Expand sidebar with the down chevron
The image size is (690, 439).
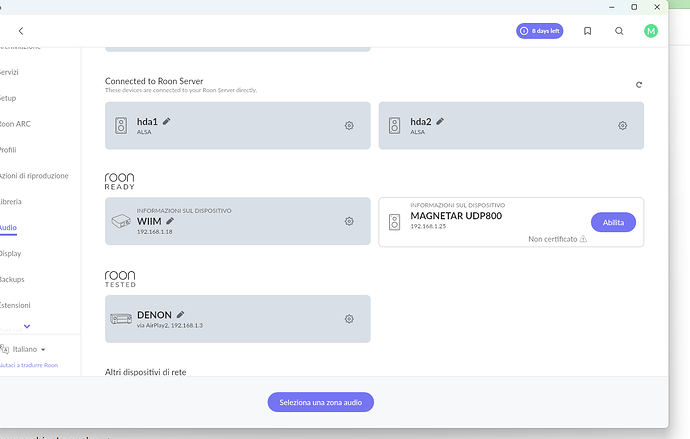pyautogui.click(x=27, y=326)
